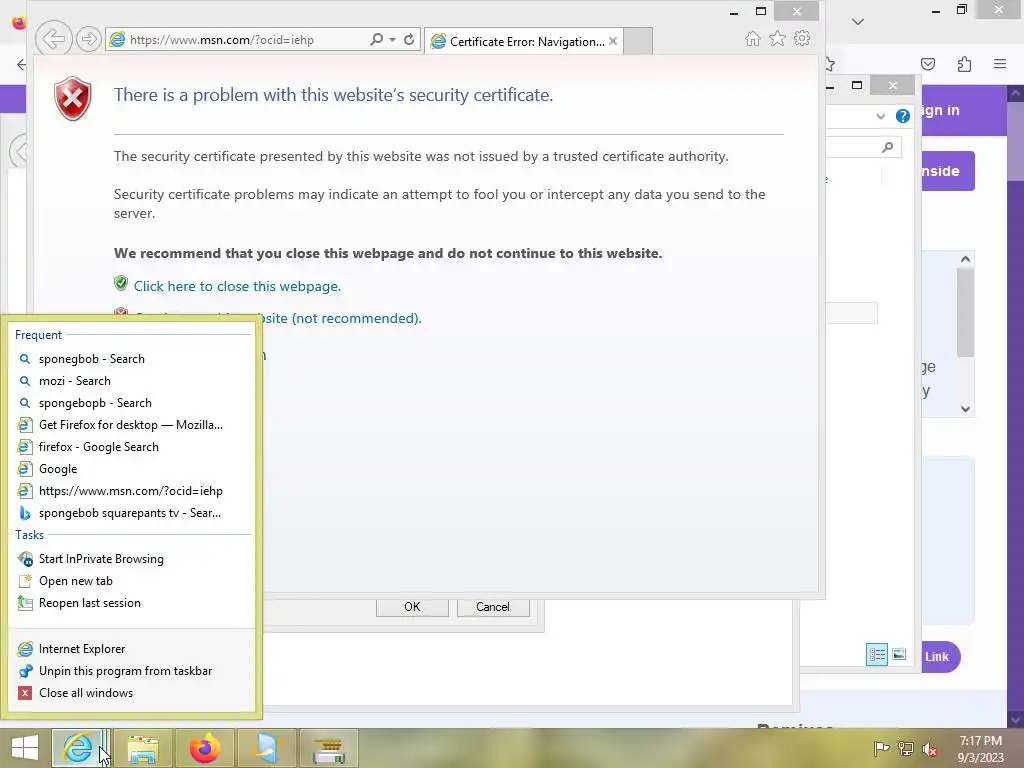Screen dimensions: 1024x768
Task: Click the blue document taskbar icon
Action: click(x=266, y=748)
